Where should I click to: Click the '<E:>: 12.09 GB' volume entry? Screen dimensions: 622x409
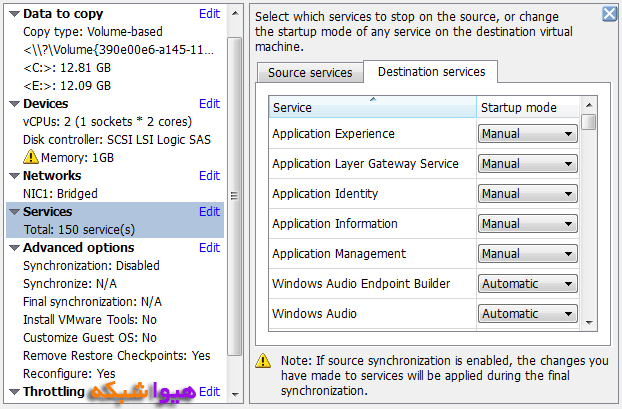(x=67, y=86)
